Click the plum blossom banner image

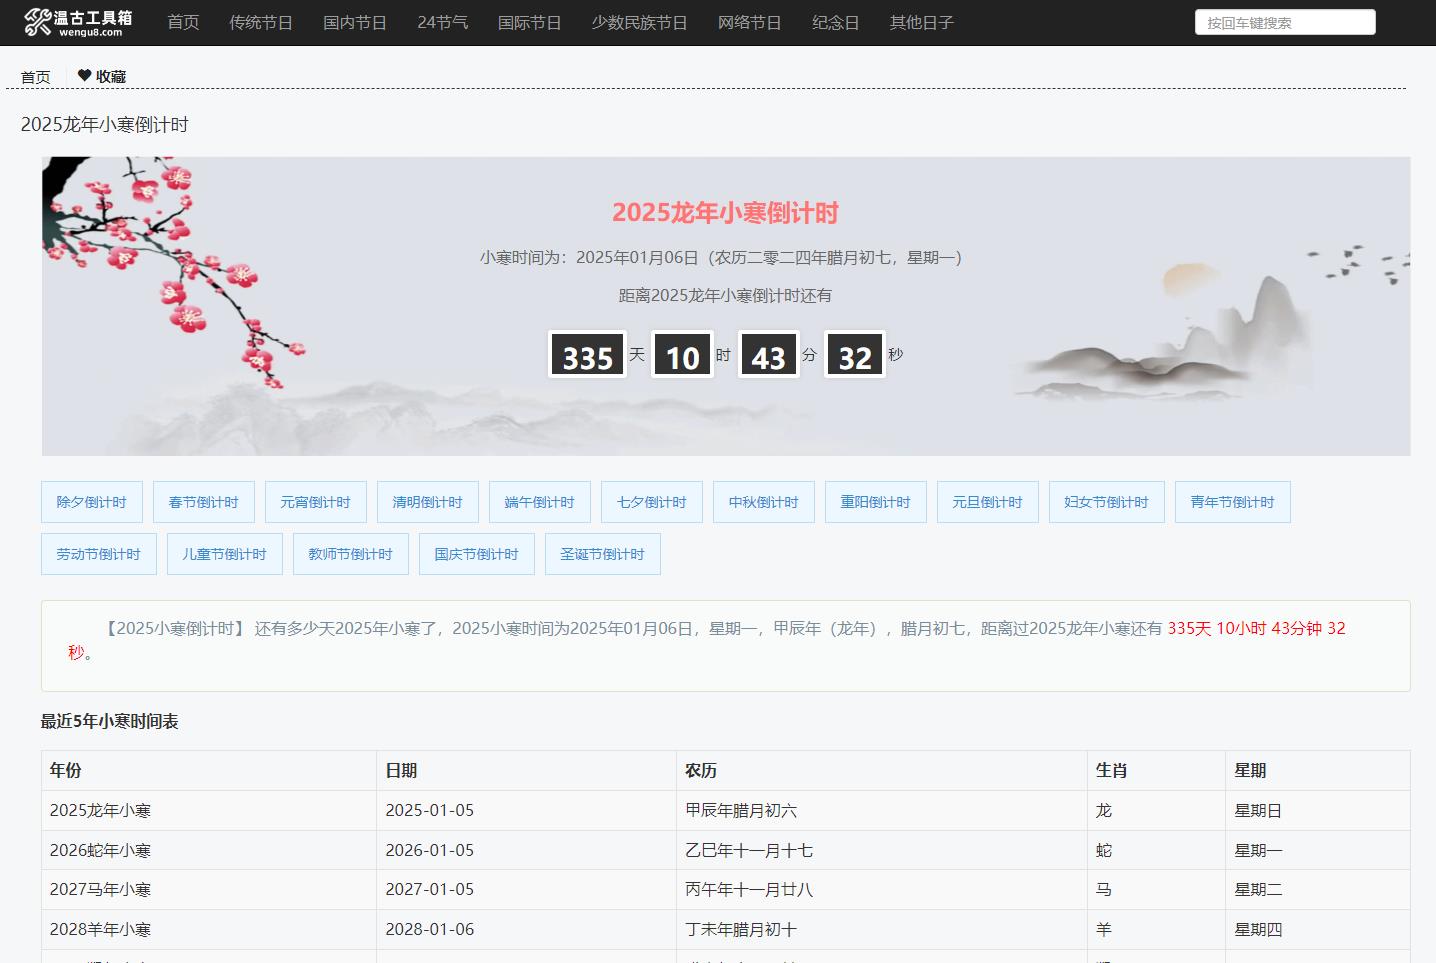pos(170,270)
